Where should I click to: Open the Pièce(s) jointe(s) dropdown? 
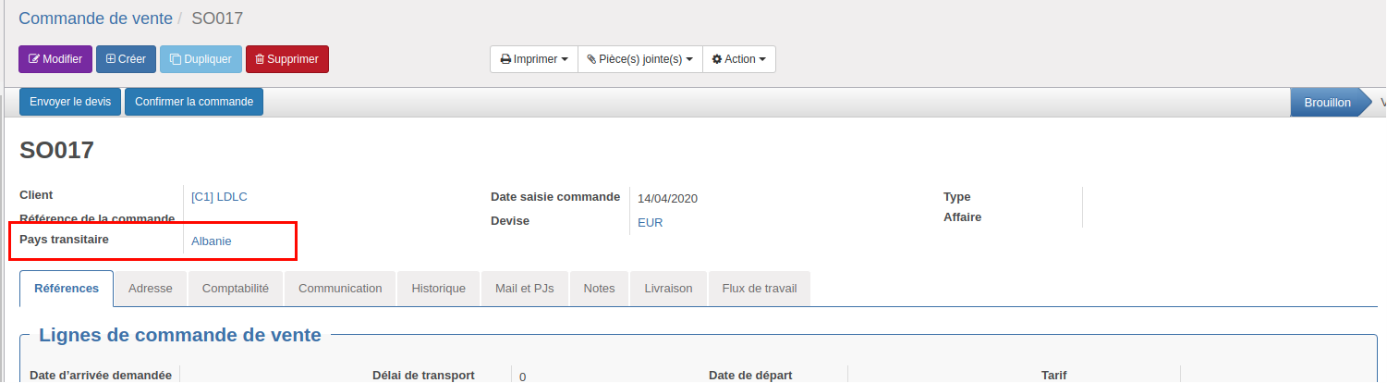(x=640, y=59)
